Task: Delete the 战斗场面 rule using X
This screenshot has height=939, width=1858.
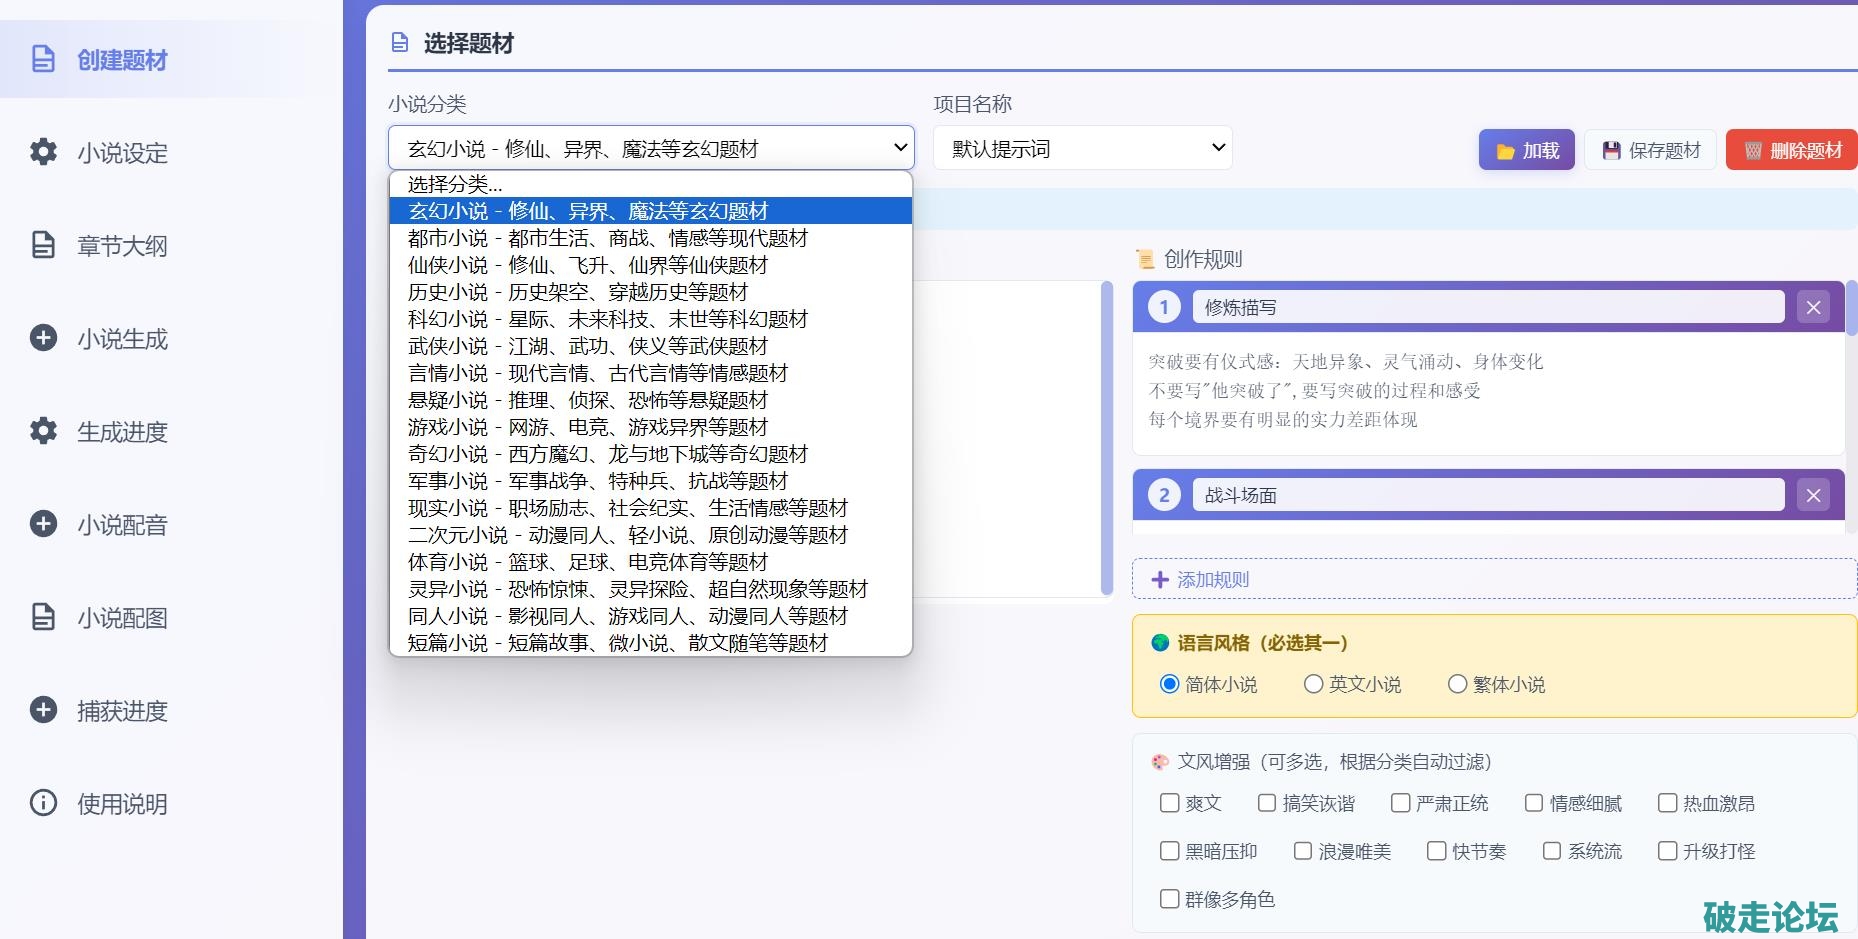Action: coord(1813,495)
